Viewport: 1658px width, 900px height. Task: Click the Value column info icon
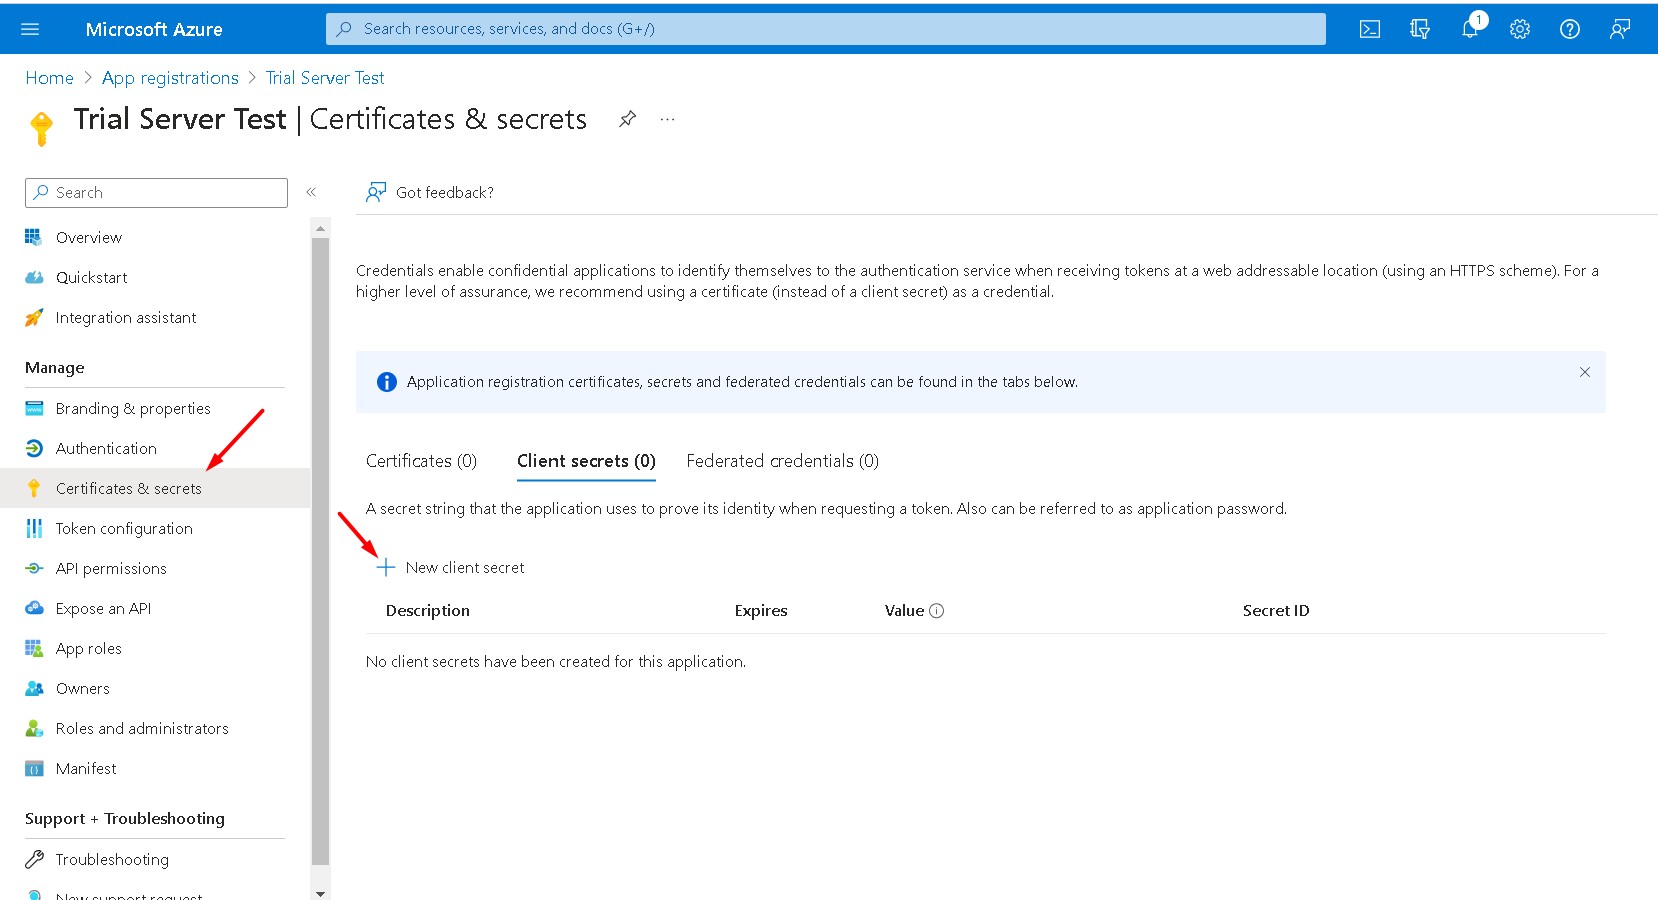point(937,611)
